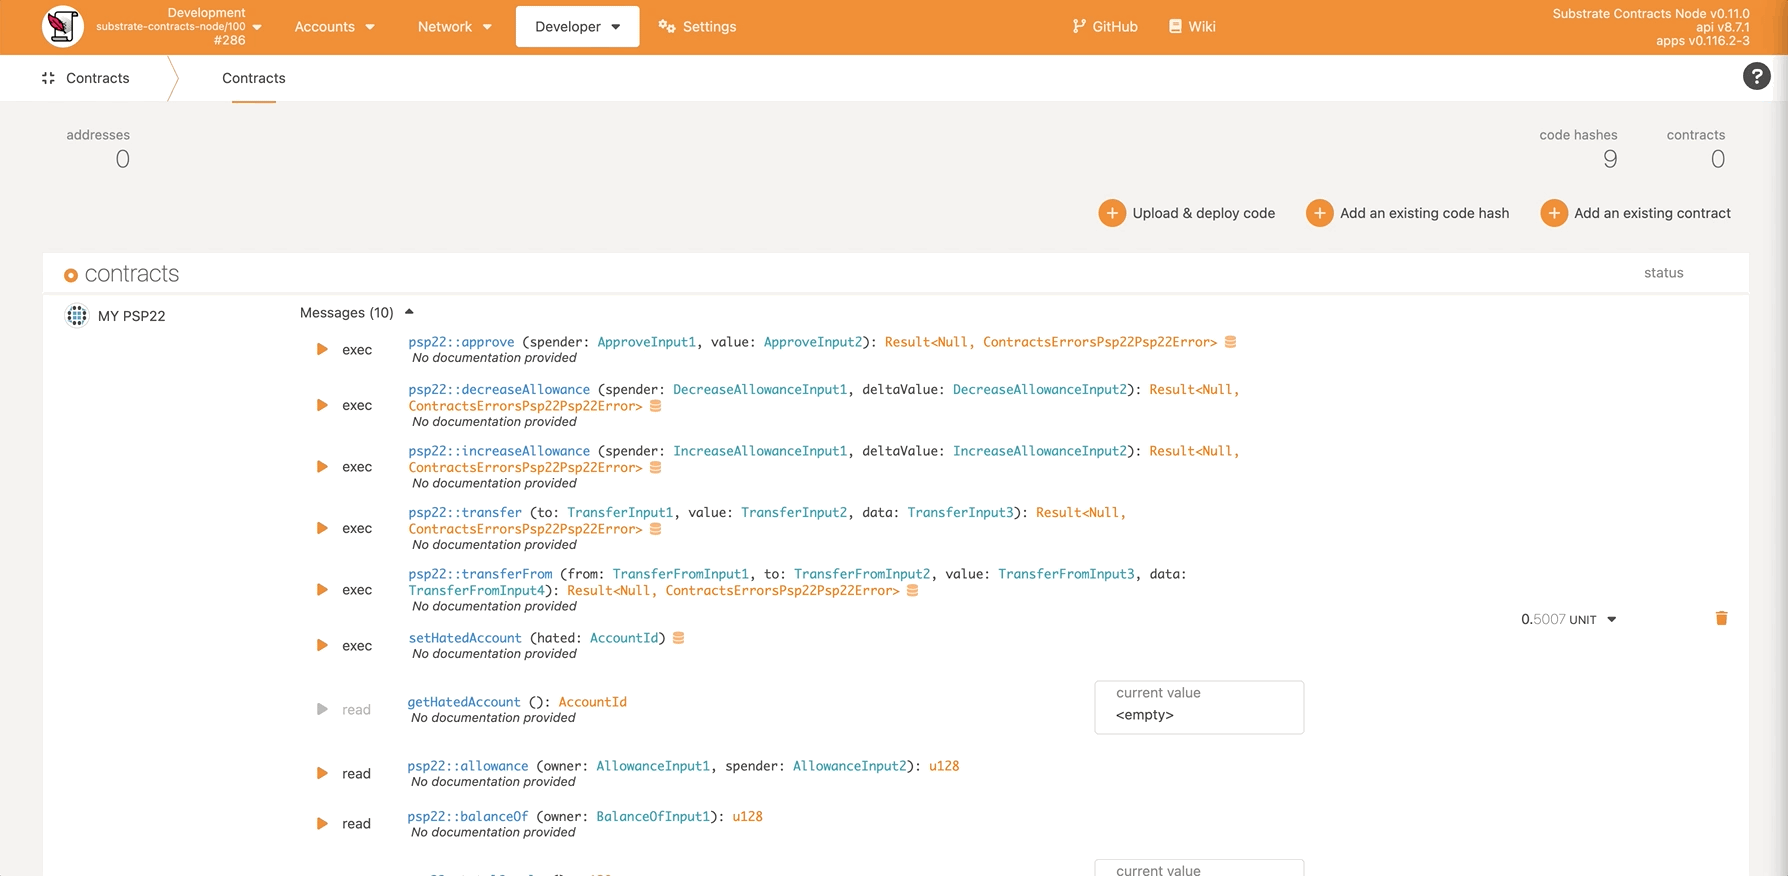Click Add an existing code hash

tap(1407, 213)
